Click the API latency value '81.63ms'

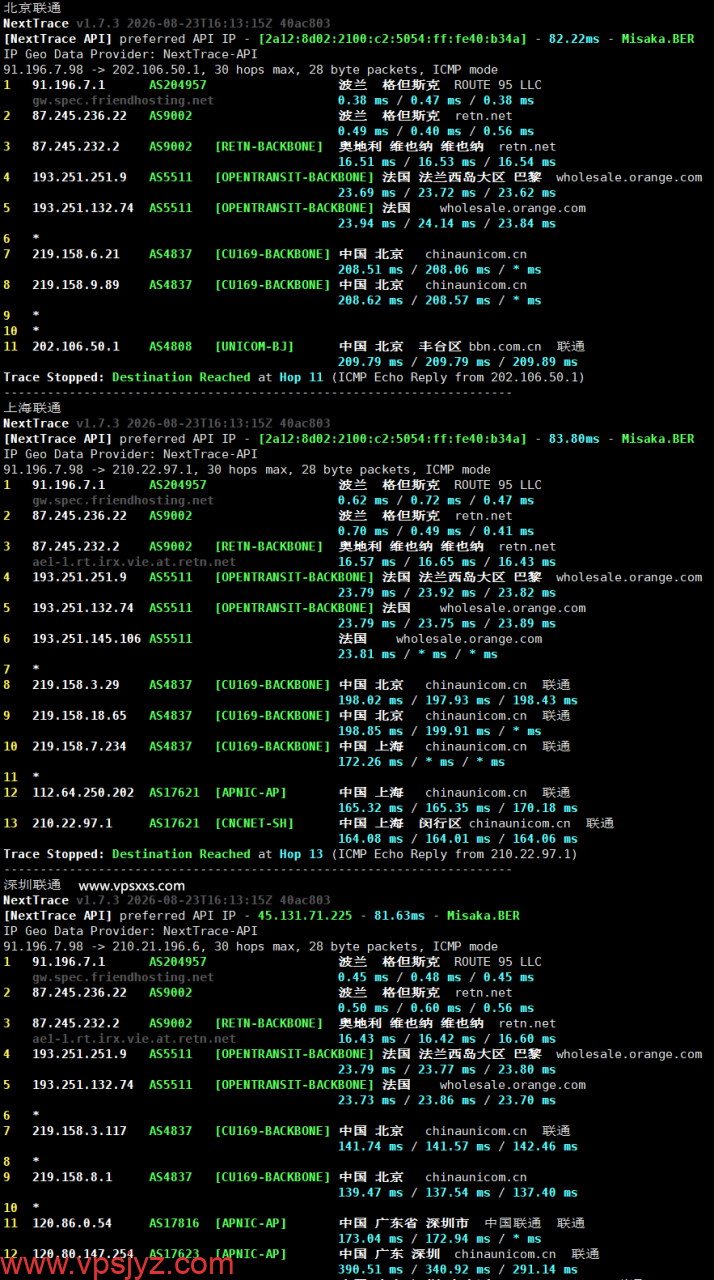point(398,916)
